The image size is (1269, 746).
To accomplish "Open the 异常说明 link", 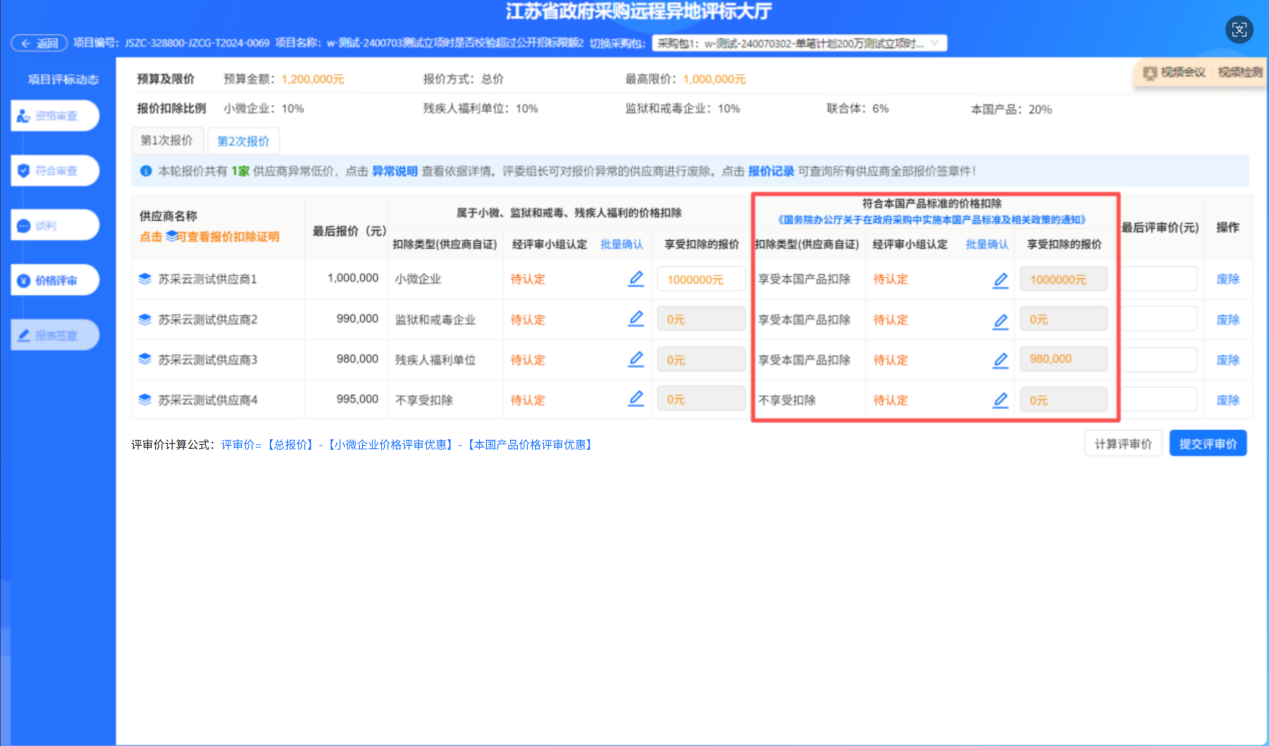I will [x=394, y=171].
